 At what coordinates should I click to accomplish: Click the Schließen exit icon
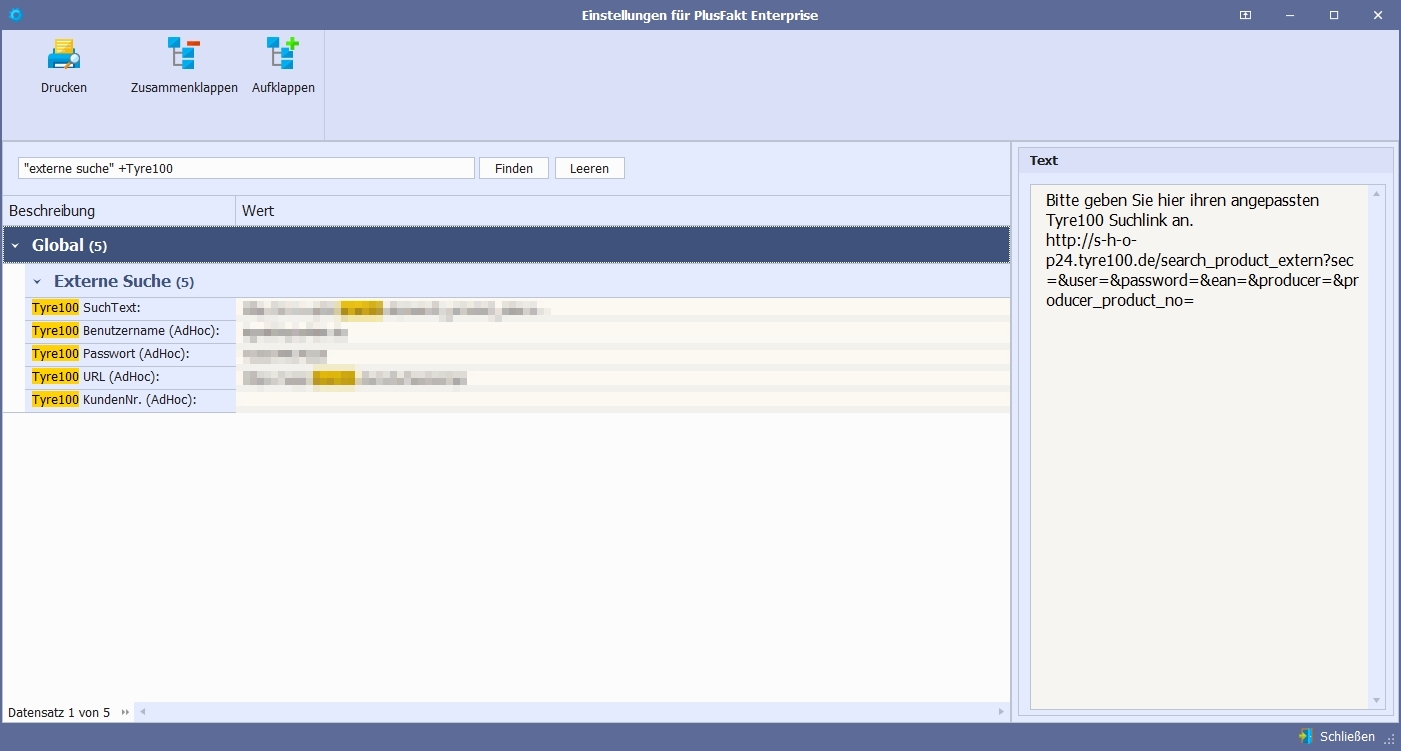click(1305, 737)
